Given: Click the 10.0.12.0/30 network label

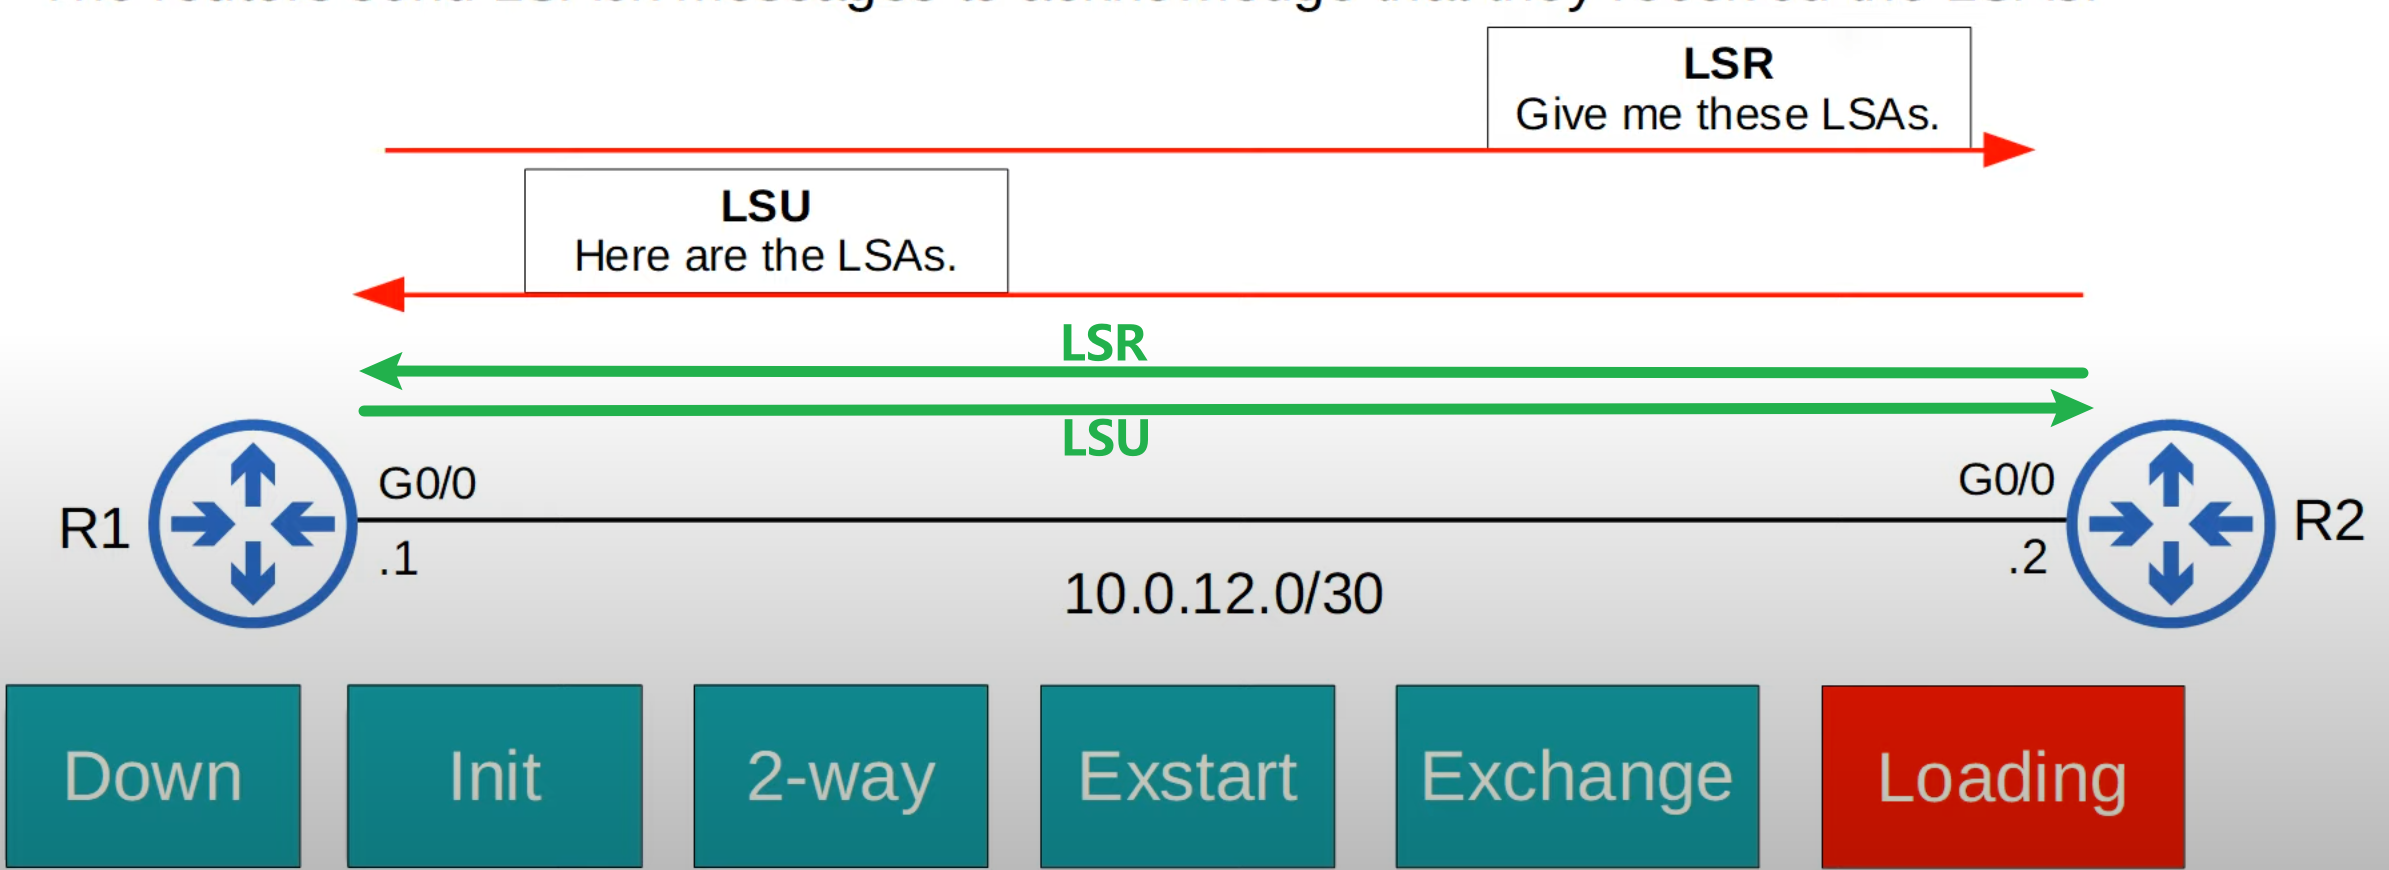Looking at the screenshot, I should click(1223, 594).
